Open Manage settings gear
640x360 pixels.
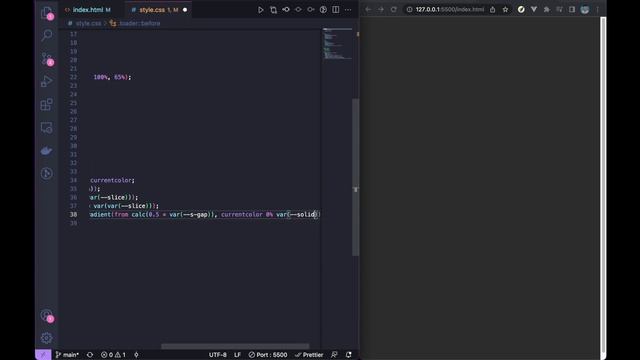pos(47,338)
